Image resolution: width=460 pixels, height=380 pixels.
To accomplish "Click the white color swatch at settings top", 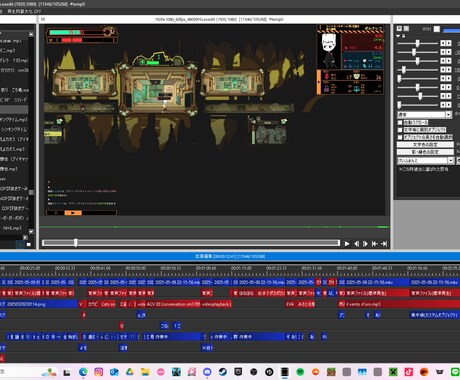I will pos(437,29).
